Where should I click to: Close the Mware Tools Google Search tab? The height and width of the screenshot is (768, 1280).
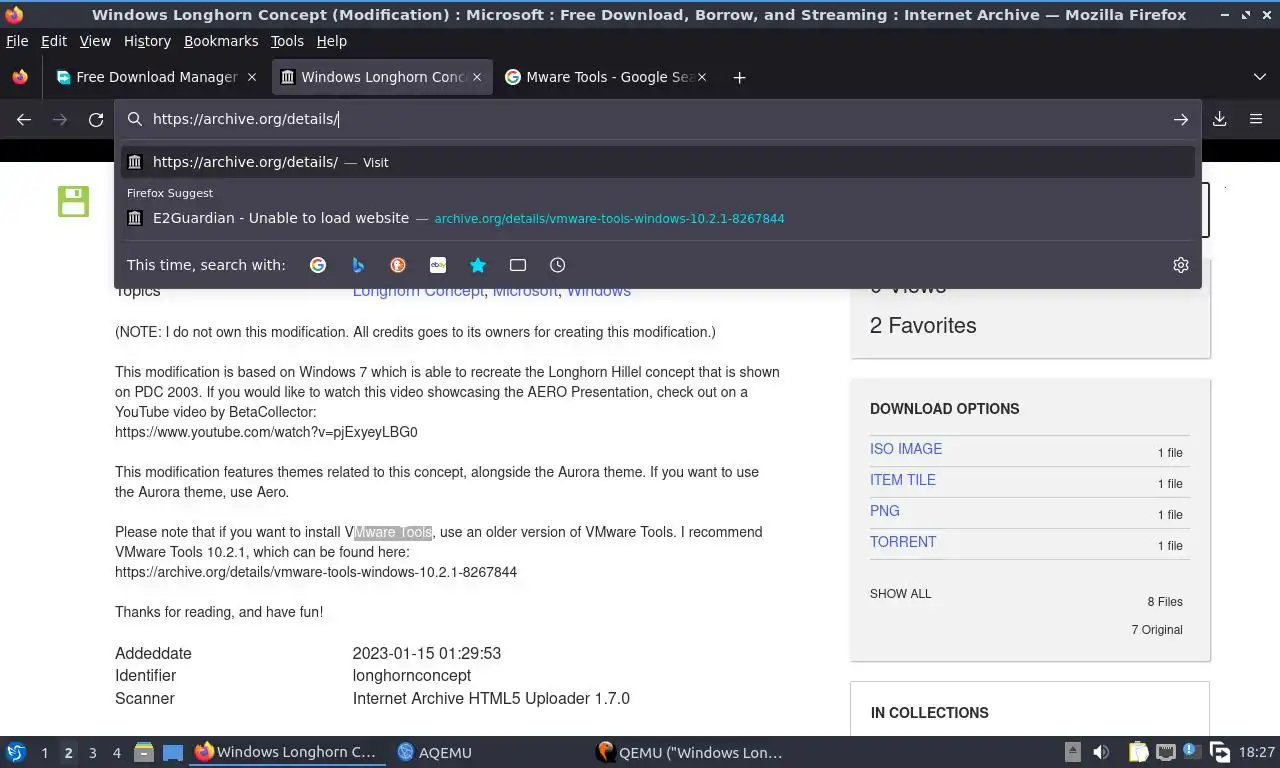pyautogui.click(x=702, y=77)
